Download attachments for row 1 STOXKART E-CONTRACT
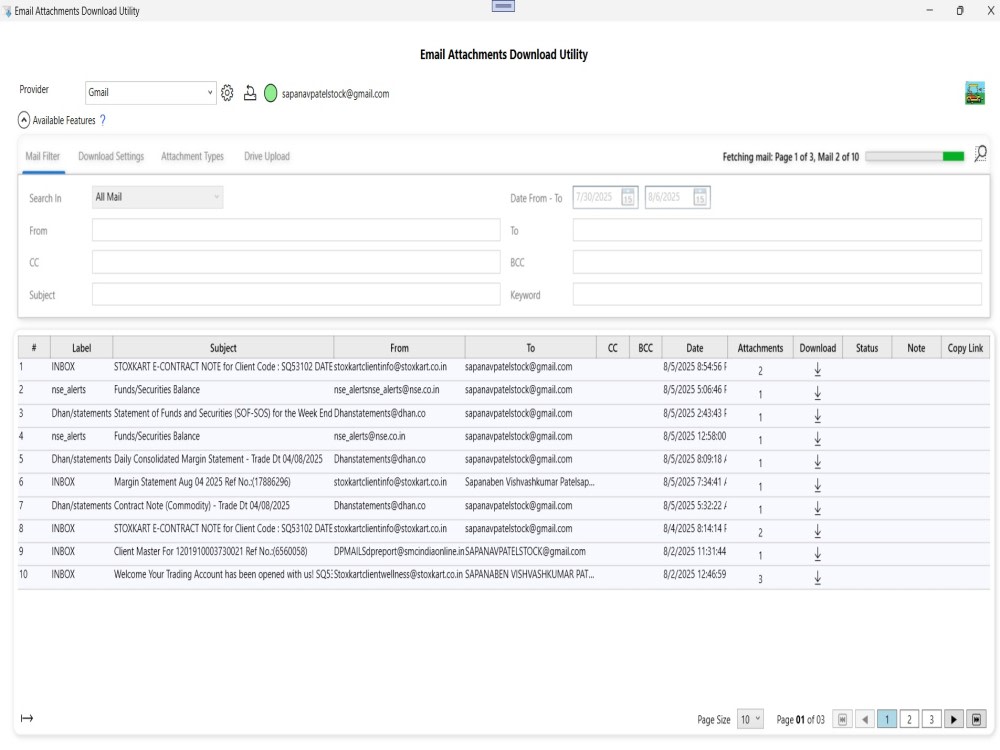 point(818,369)
